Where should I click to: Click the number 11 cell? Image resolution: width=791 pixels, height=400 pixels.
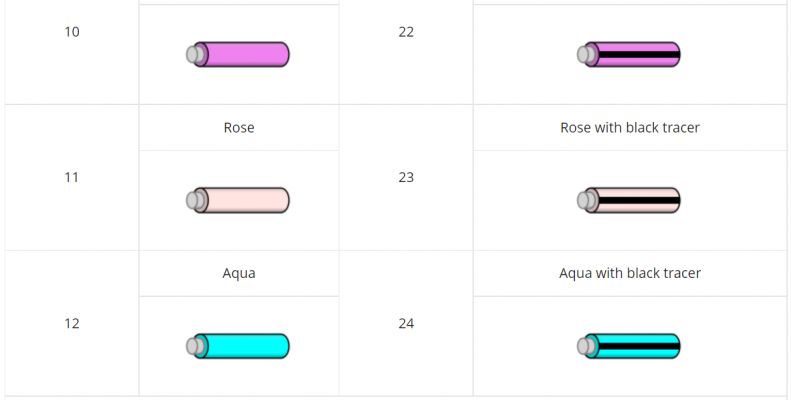(x=72, y=178)
